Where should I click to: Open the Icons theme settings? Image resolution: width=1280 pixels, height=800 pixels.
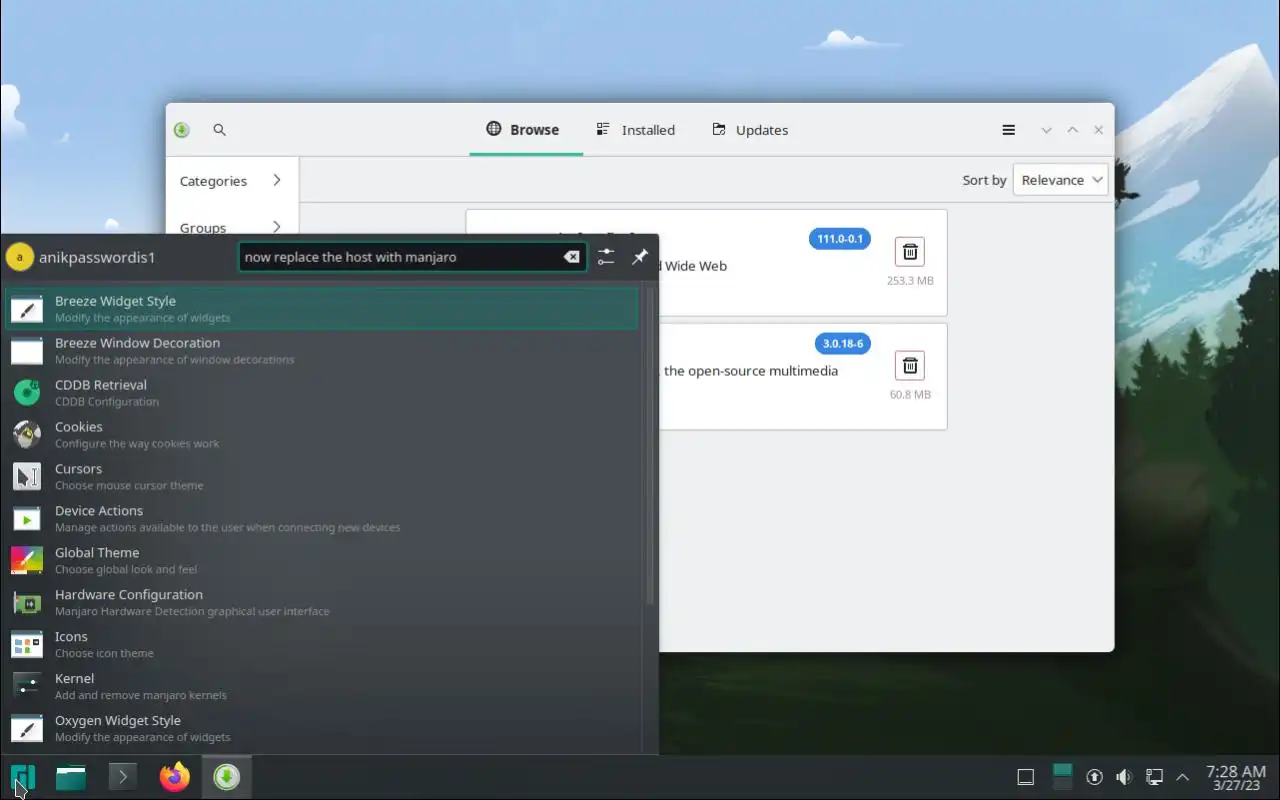click(322, 645)
